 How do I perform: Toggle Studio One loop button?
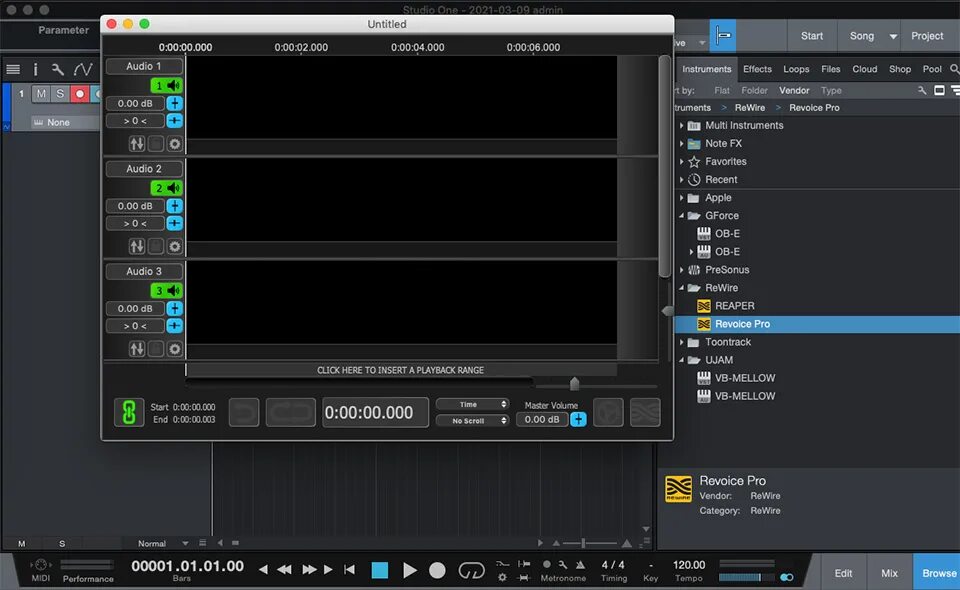tap(471, 570)
